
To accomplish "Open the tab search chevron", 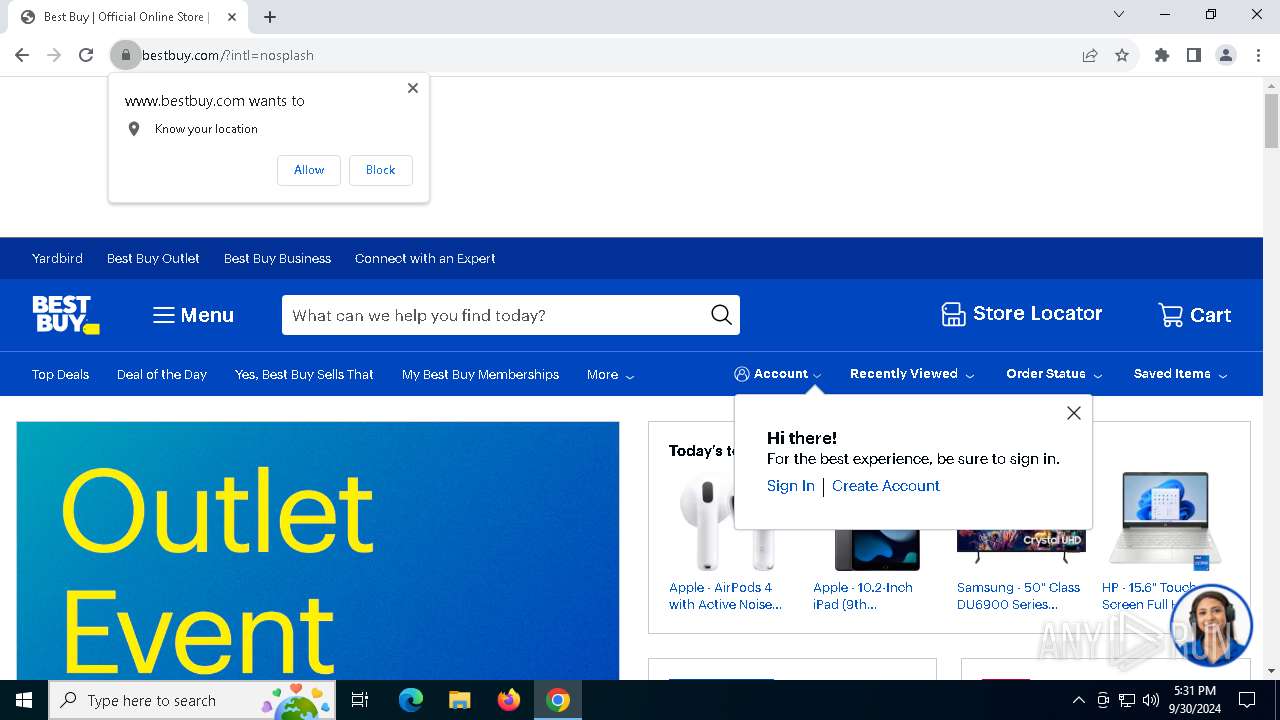I will pyautogui.click(x=1119, y=14).
